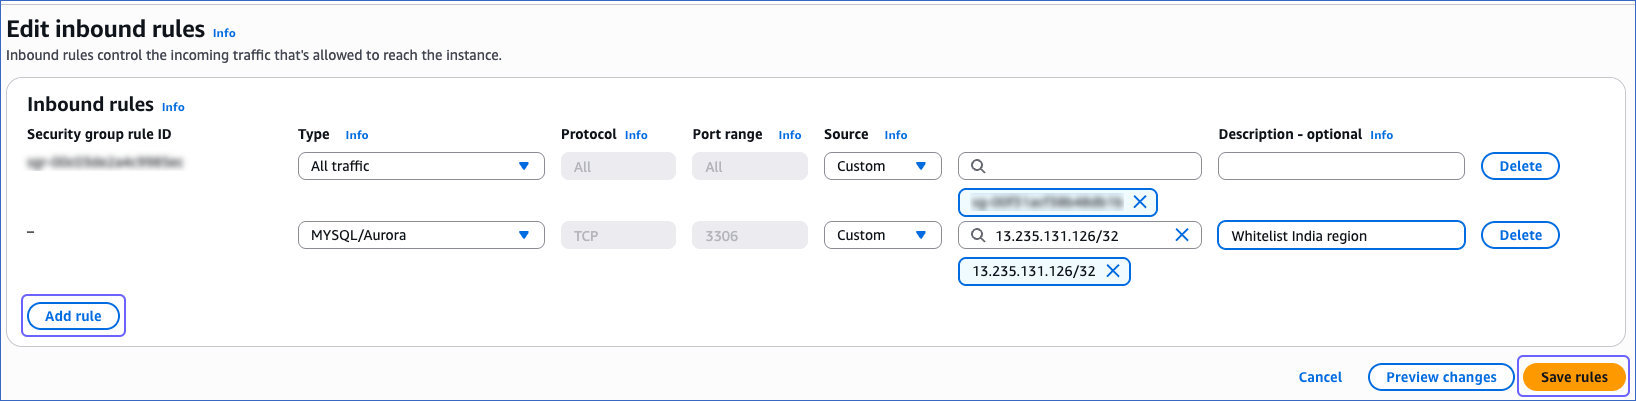1636x401 pixels.
Task: Click the disabled TCP protocol field
Action: point(618,235)
